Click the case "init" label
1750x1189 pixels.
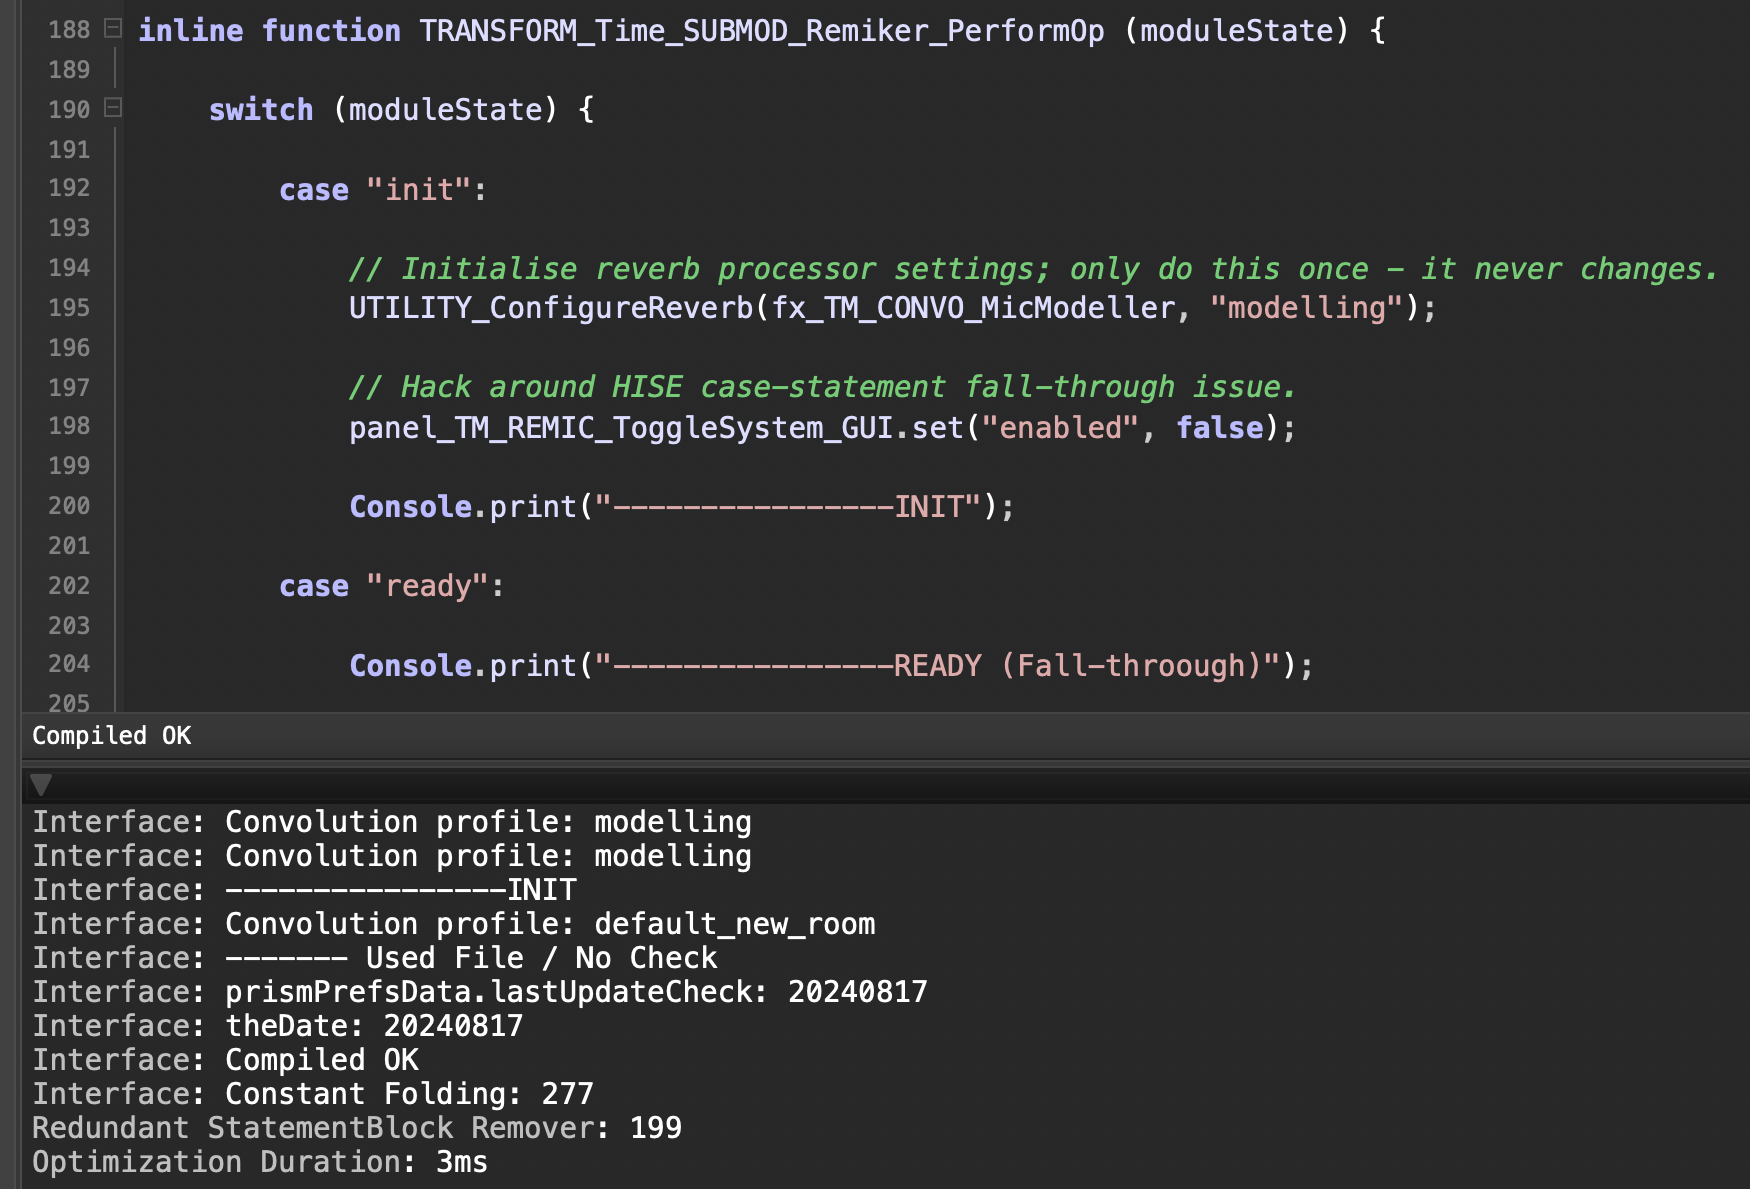[383, 189]
